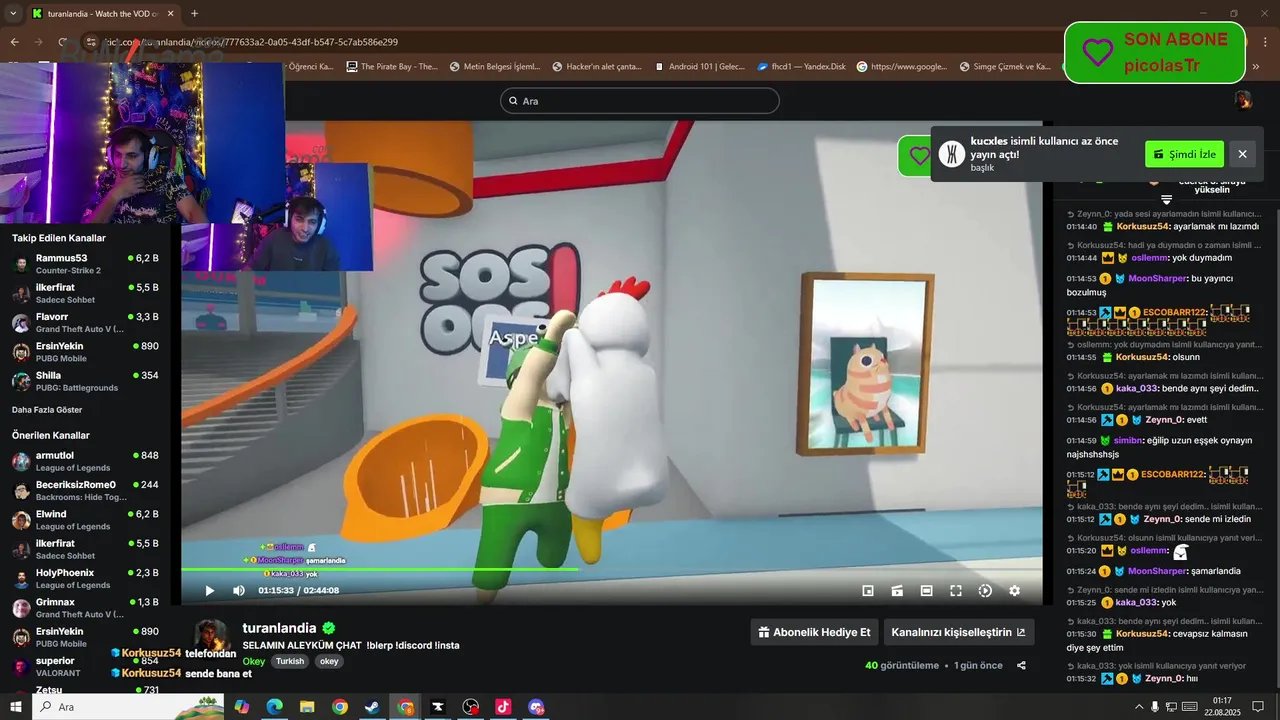This screenshot has width=1280, height=720.
Task: Switch to theater mode view
Action: click(926, 591)
